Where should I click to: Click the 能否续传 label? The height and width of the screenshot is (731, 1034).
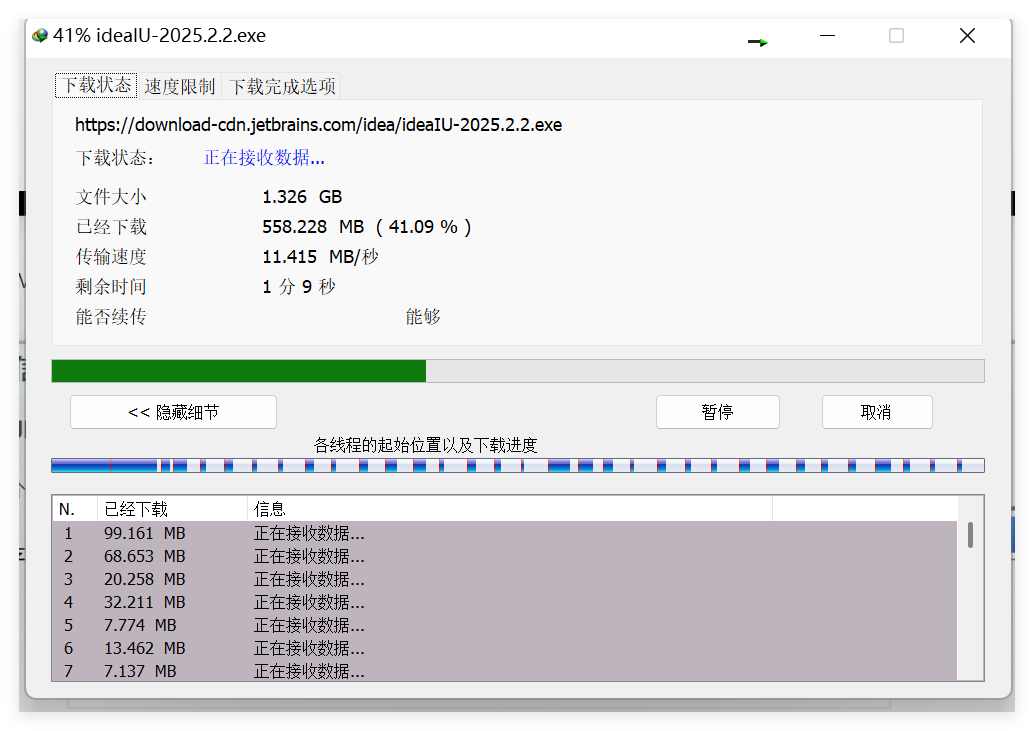pyautogui.click(x=111, y=316)
